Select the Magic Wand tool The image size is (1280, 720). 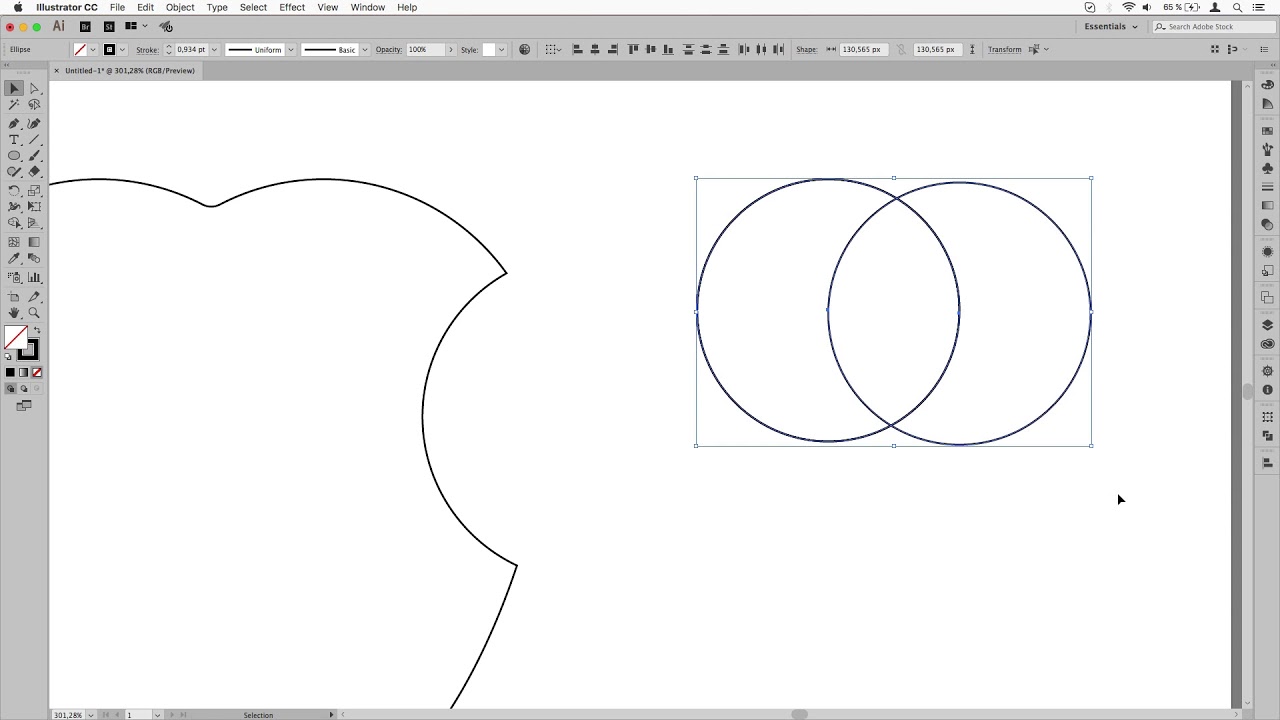point(14,105)
